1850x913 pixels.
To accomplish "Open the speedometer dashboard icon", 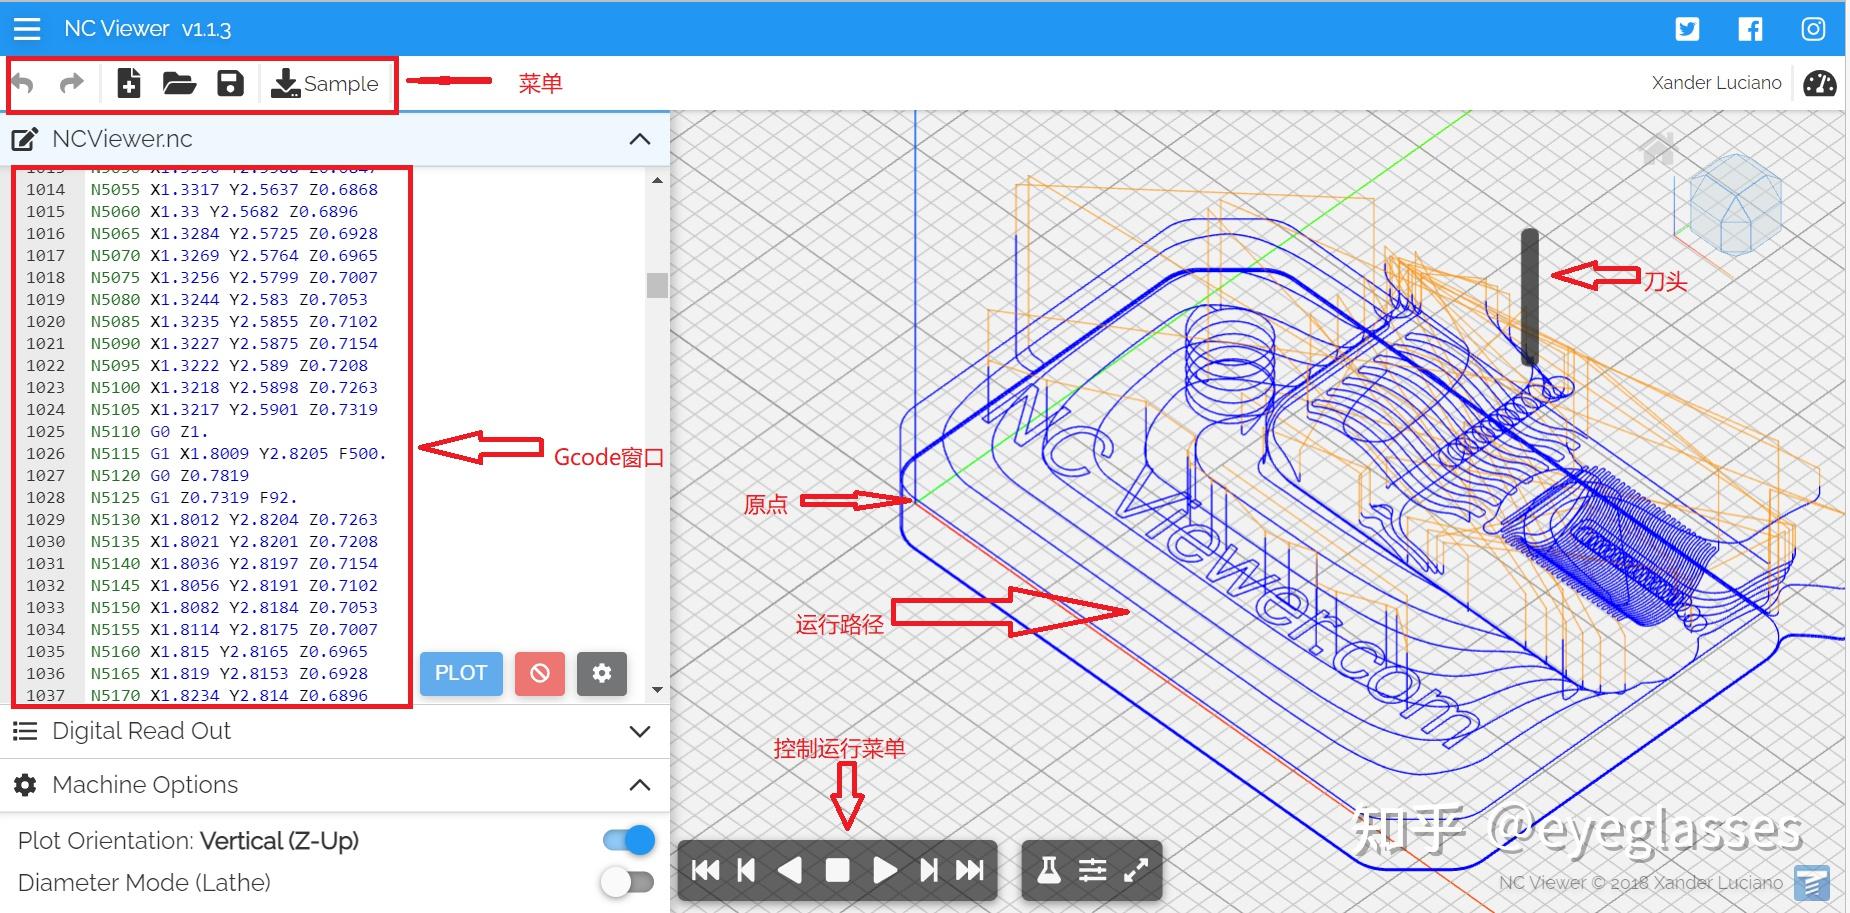I will click(1819, 83).
